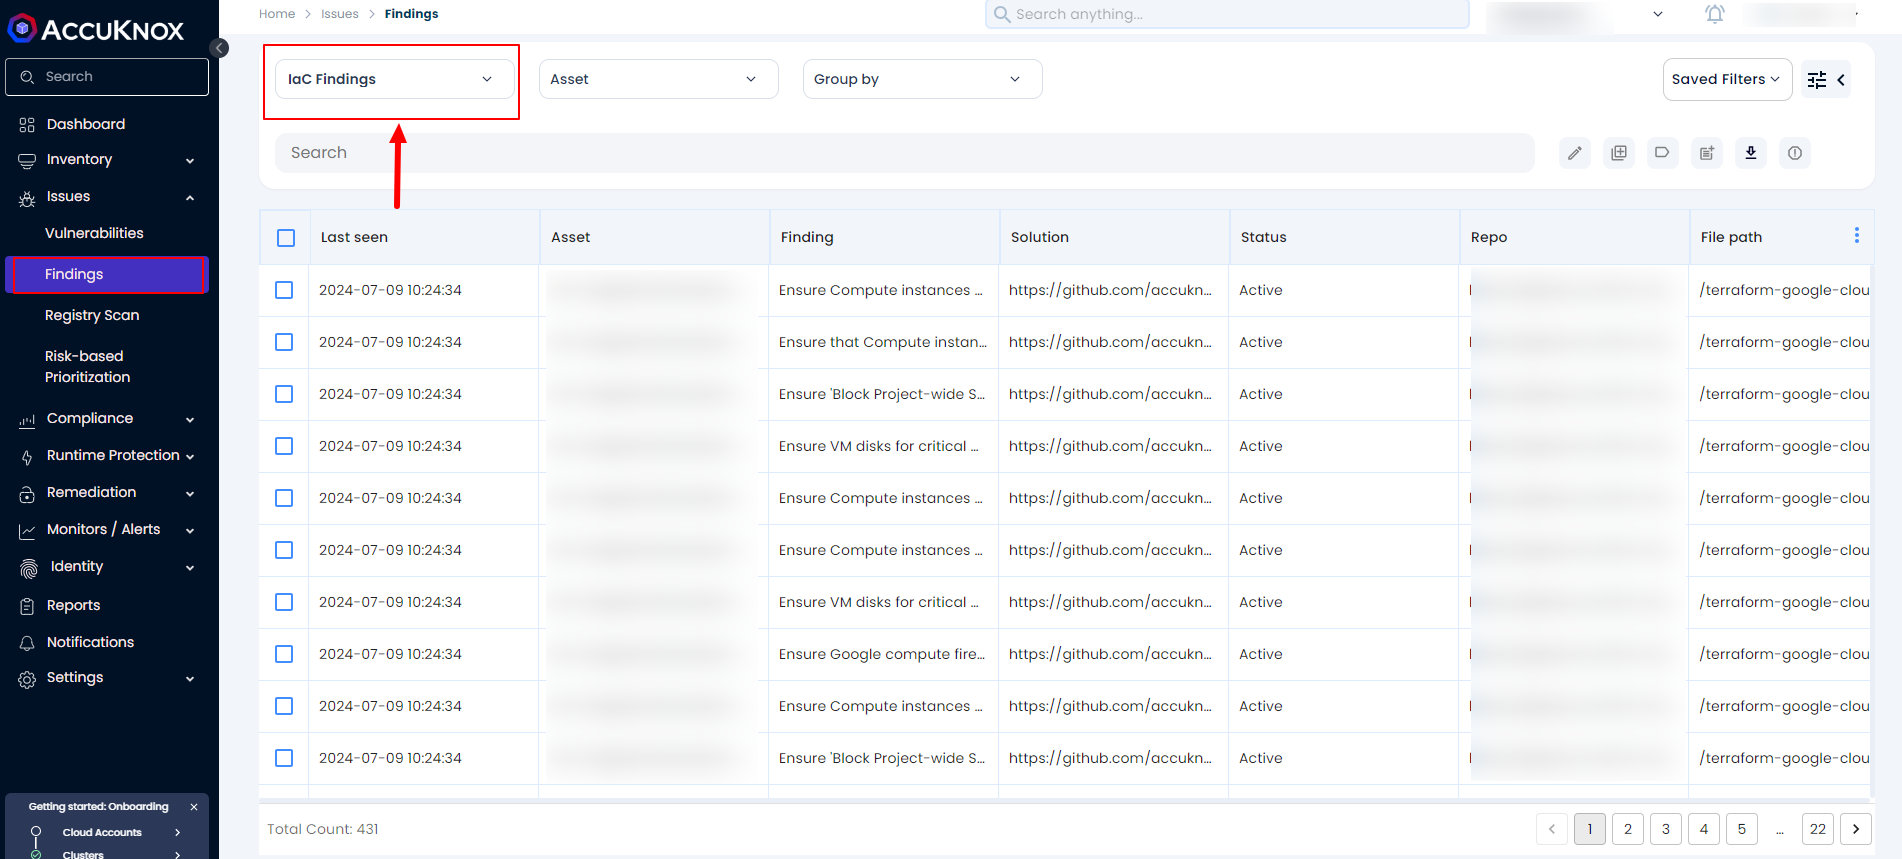Sort by Last seen column header
This screenshot has width=1902, height=859.
tap(354, 237)
